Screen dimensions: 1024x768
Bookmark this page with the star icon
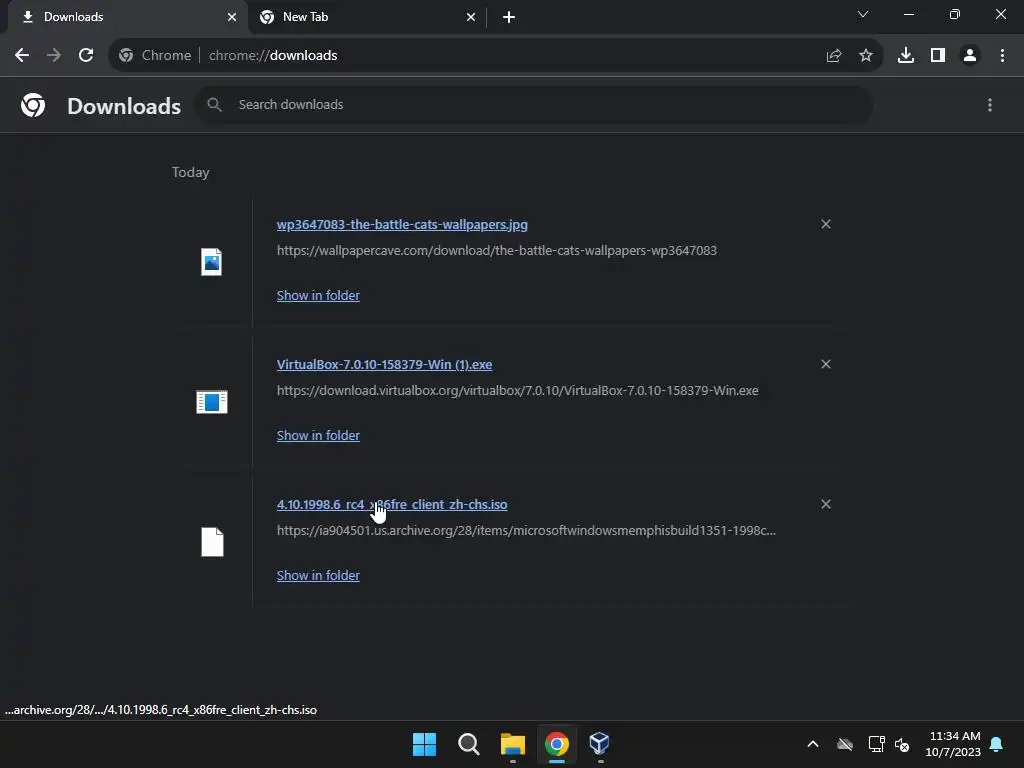coord(866,56)
